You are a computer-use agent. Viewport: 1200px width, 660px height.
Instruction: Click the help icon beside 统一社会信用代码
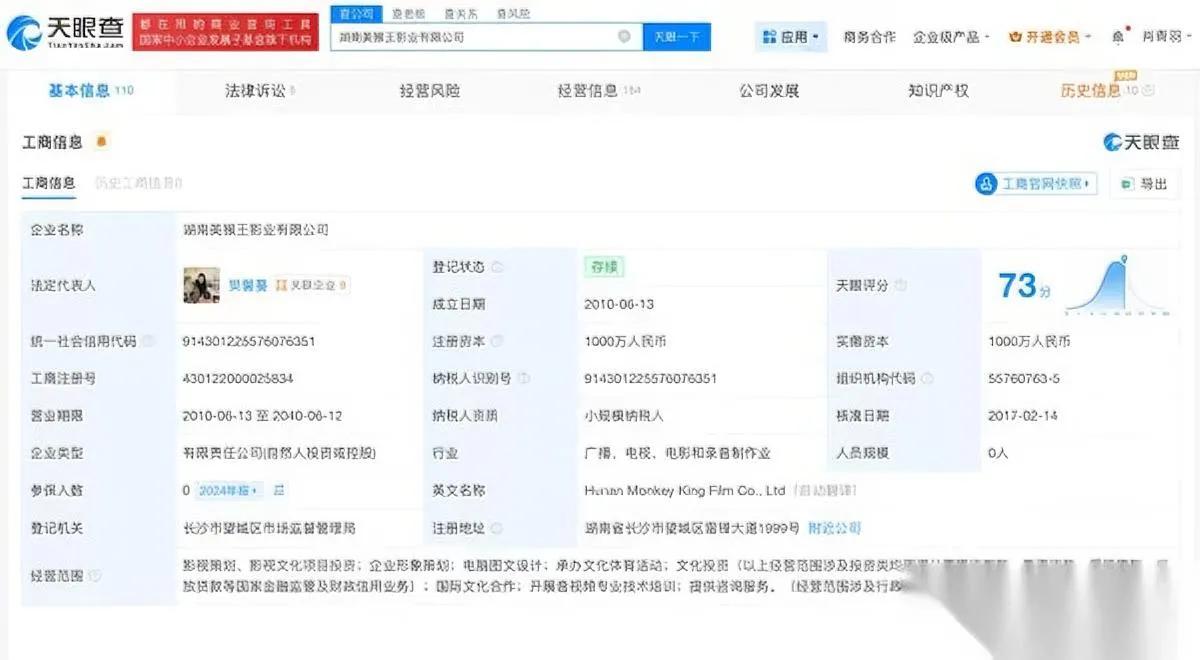tap(149, 341)
